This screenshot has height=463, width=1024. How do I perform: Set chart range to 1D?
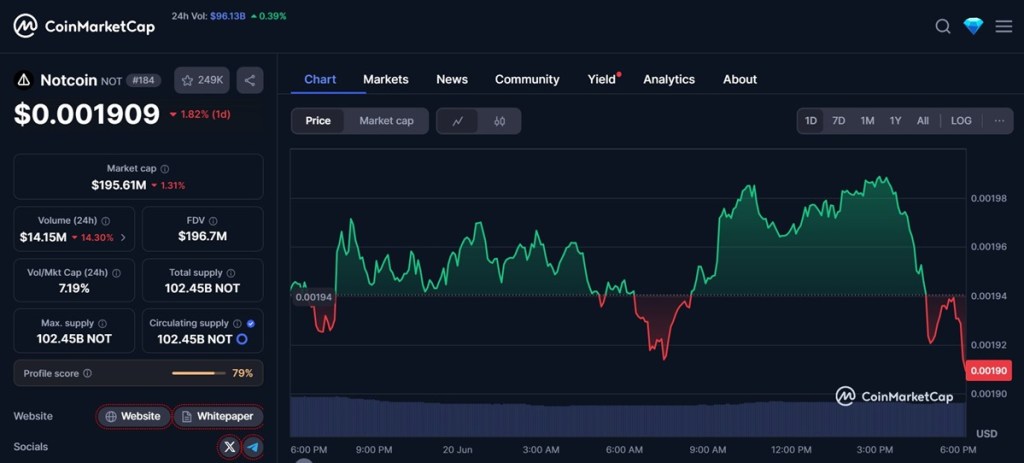click(x=810, y=121)
